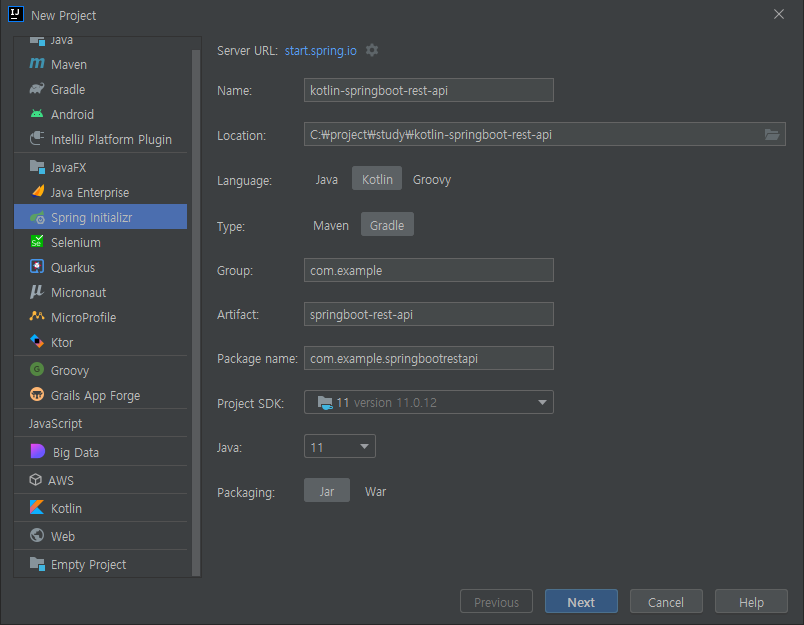804x625 pixels.
Task: Click the Help button
Action: tap(751, 602)
